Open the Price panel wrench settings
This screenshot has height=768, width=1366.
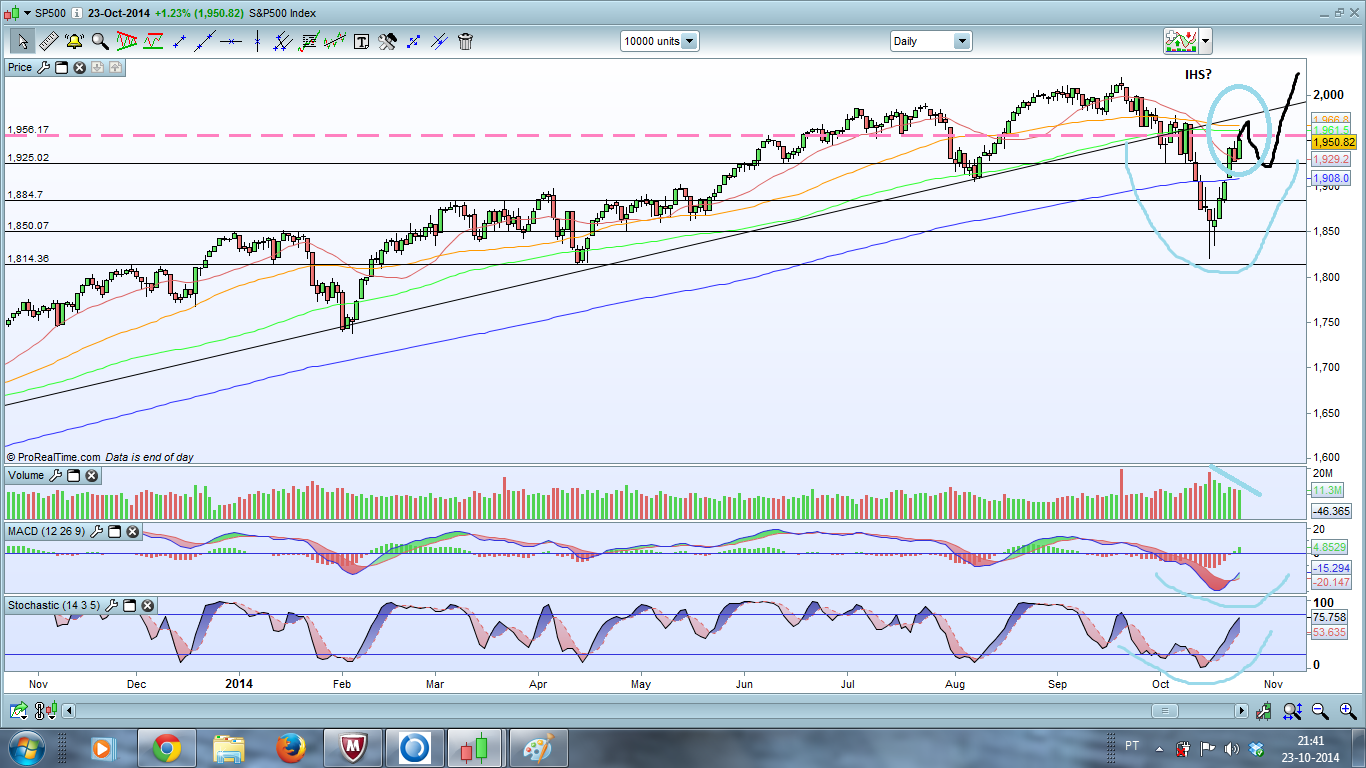tap(43, 67)
